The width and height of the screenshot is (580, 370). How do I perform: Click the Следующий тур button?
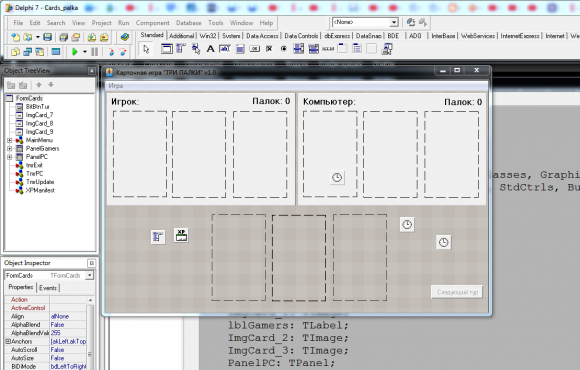tap(457, 292)
